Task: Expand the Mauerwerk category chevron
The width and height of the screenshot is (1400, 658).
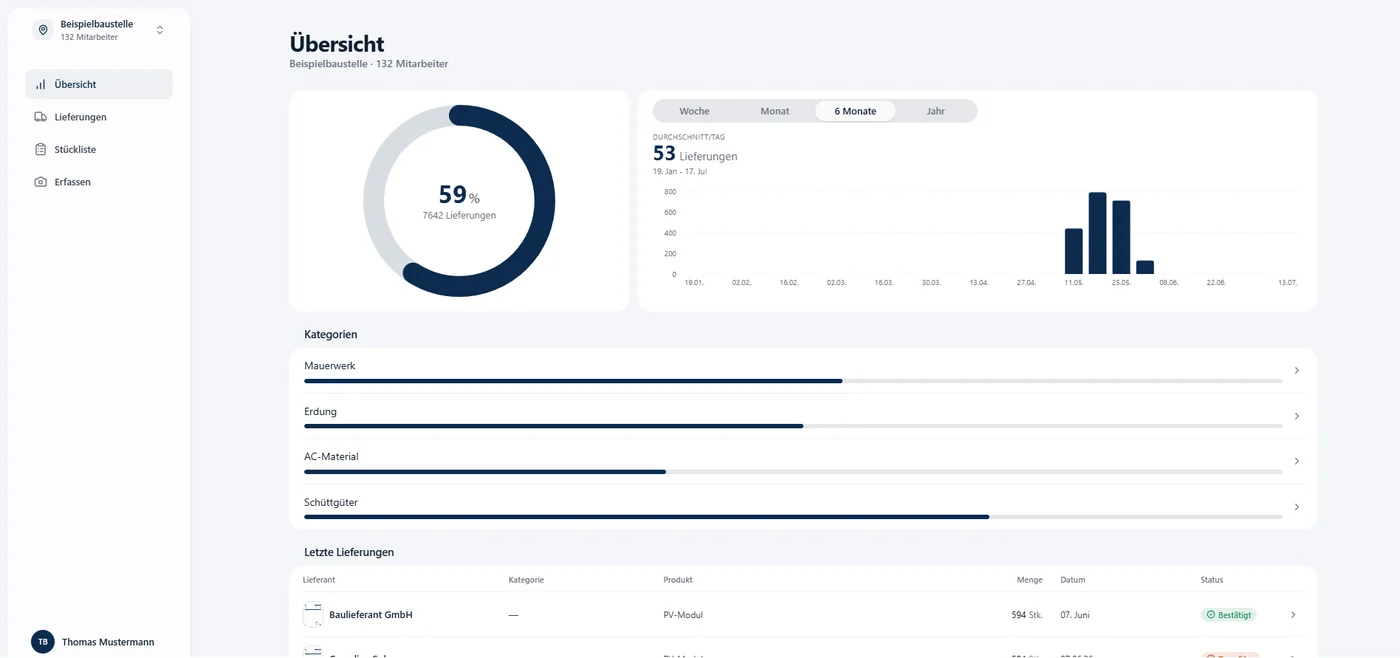Action: (1297, 370)
